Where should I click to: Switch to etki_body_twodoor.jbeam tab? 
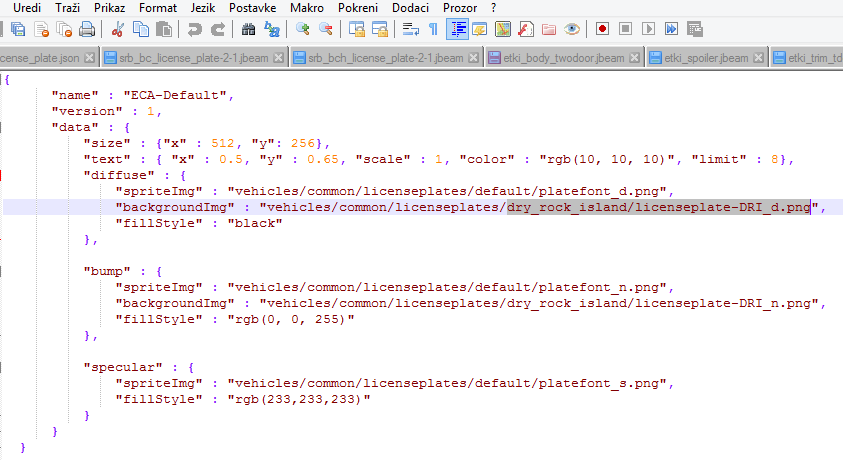point(564,58)
